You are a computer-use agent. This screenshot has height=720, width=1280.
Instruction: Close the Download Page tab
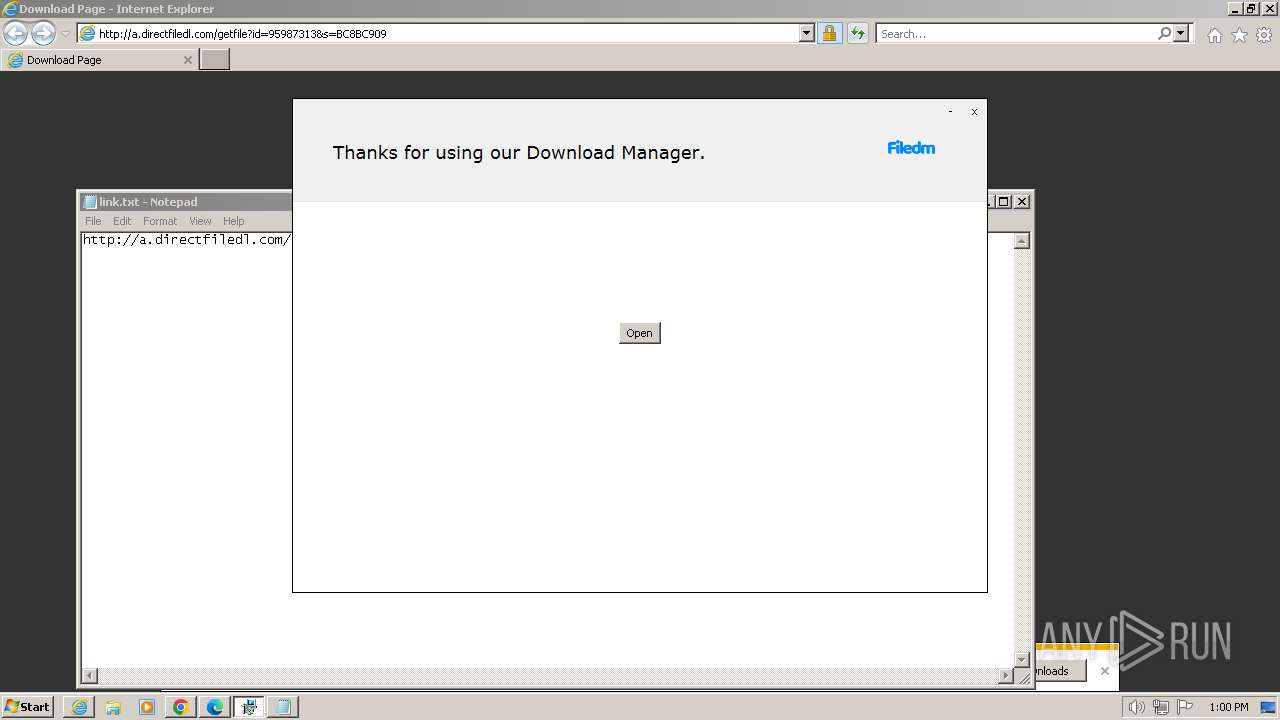[x=187, y=60]
